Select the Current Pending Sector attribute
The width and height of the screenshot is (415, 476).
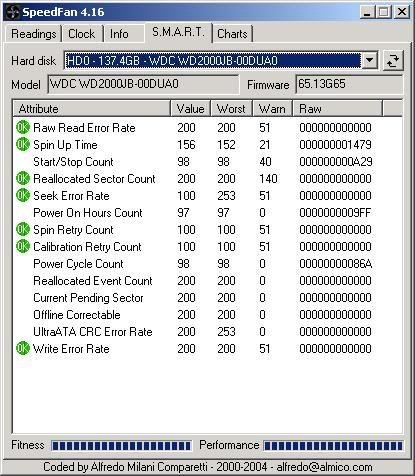tap(88, 298)
